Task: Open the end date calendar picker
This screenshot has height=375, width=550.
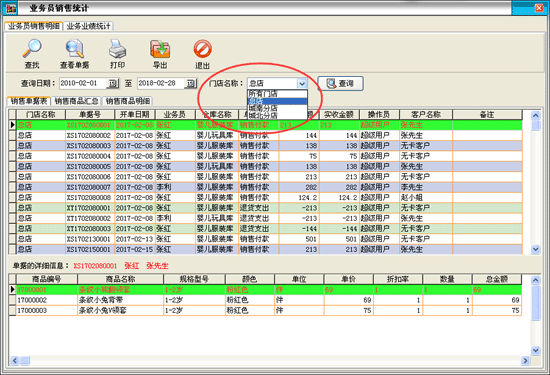Action: (190, 83)
